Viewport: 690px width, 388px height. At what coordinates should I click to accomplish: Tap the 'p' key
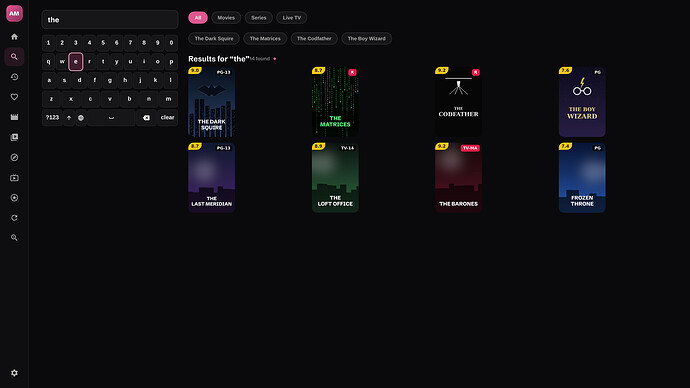point(171,62)
